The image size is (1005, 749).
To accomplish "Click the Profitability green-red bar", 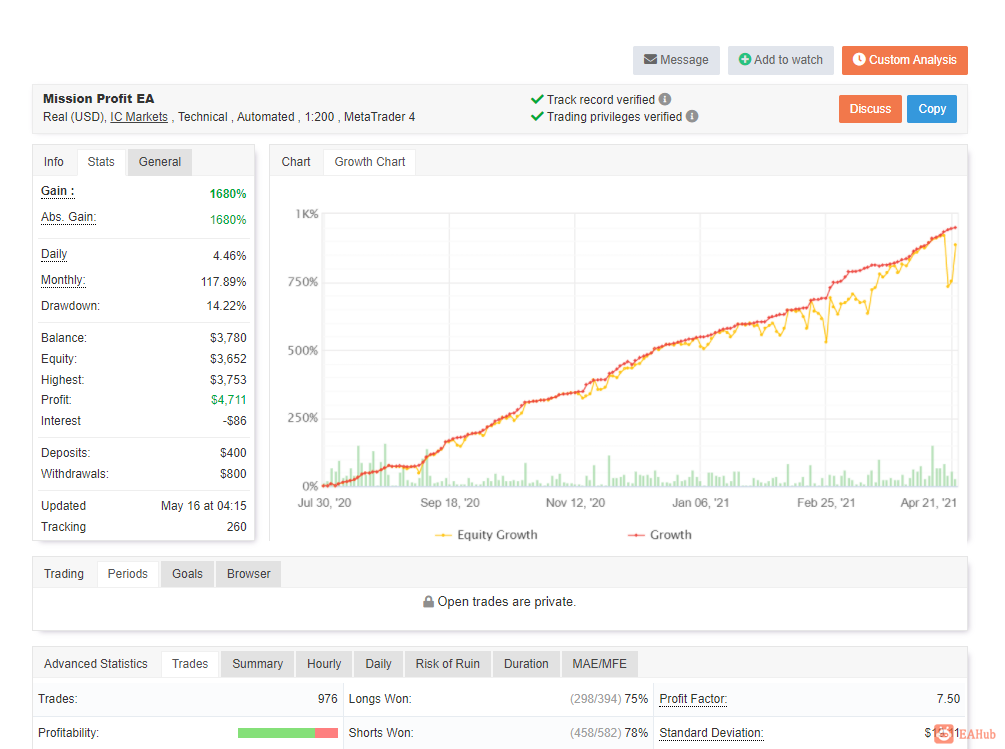I will click(x=288, y=733).
